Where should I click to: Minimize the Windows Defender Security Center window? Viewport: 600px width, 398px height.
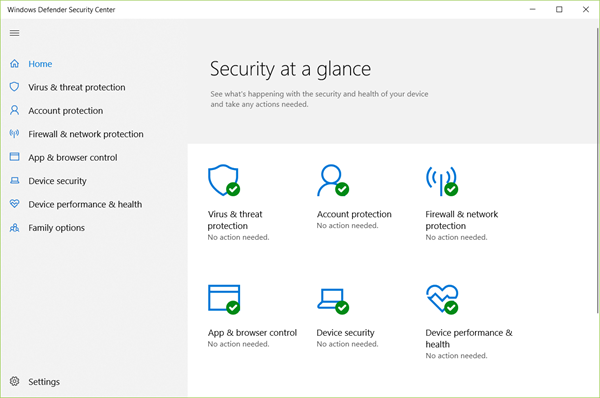(x=532, y=9)
